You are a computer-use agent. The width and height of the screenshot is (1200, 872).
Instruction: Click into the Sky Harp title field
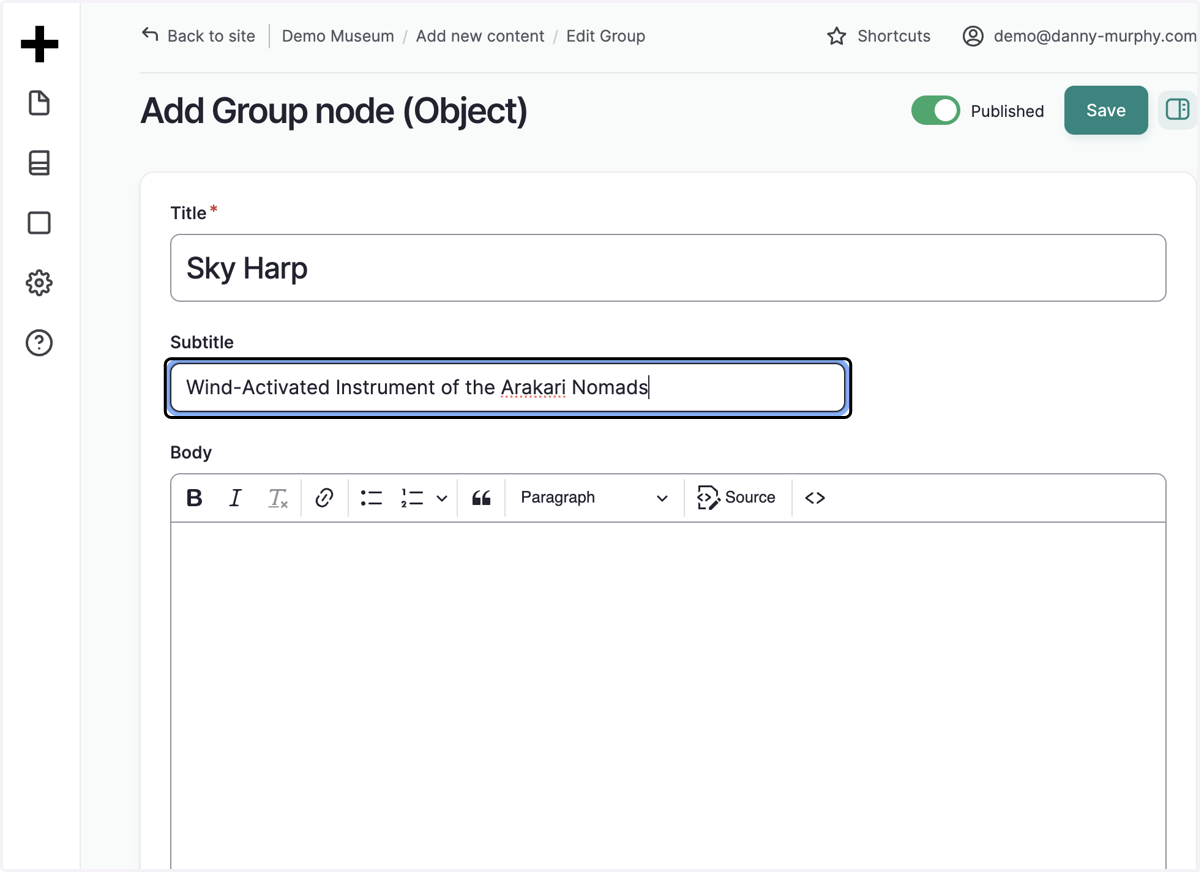(668, 268)
